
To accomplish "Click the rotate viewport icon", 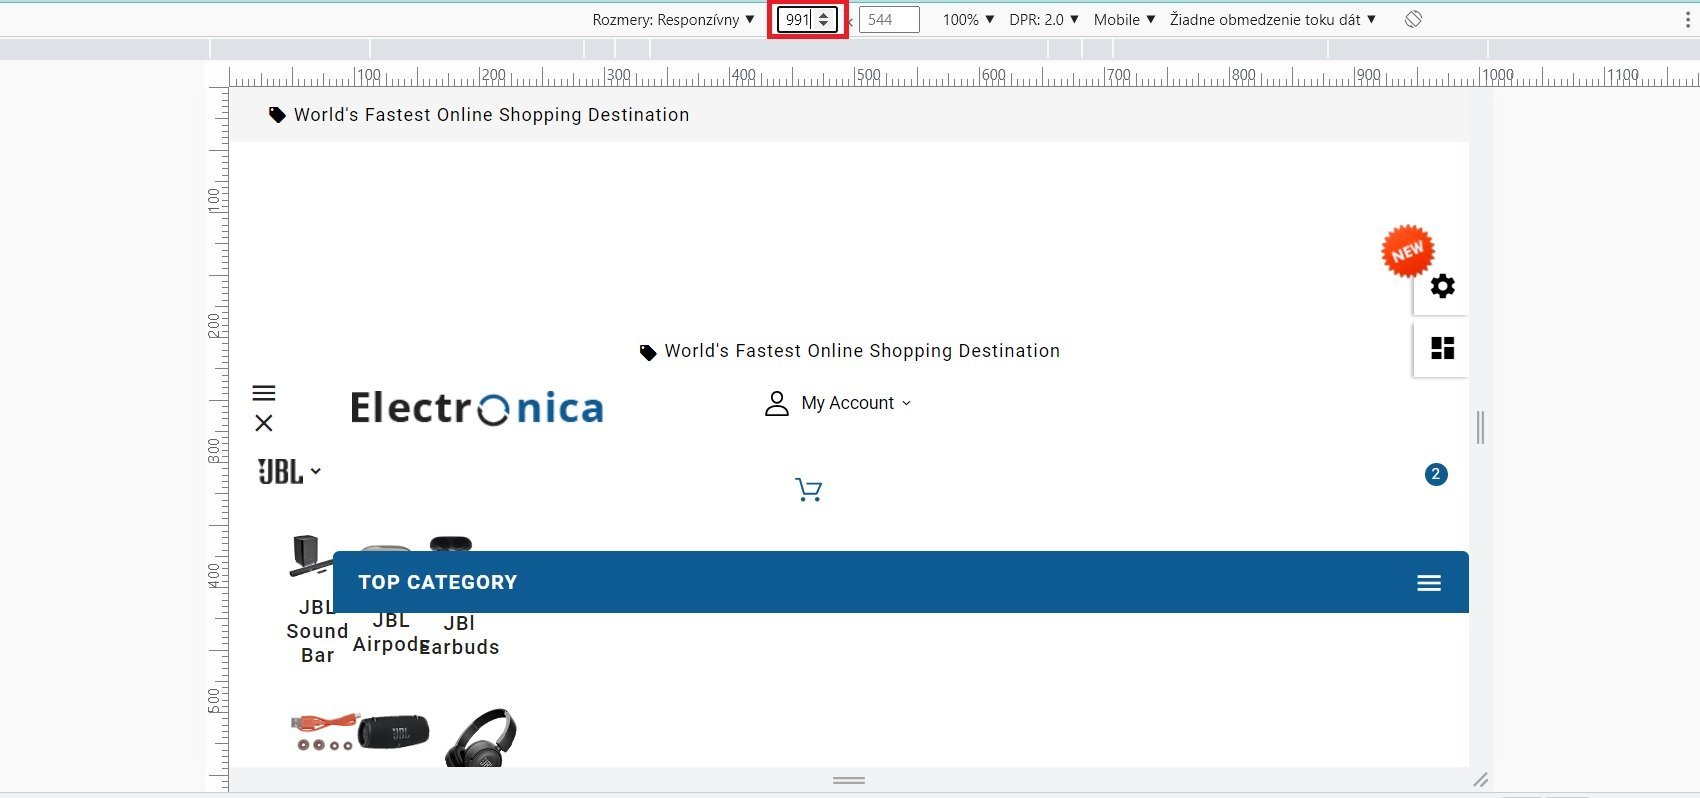I will point(1413,19).
